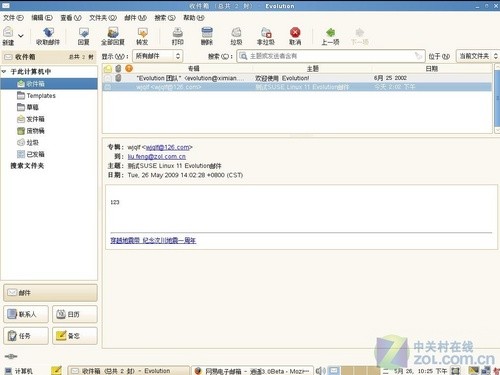
Task: Switch to the 联系人 (Contacts) view
Action: [x=26, y=314]
